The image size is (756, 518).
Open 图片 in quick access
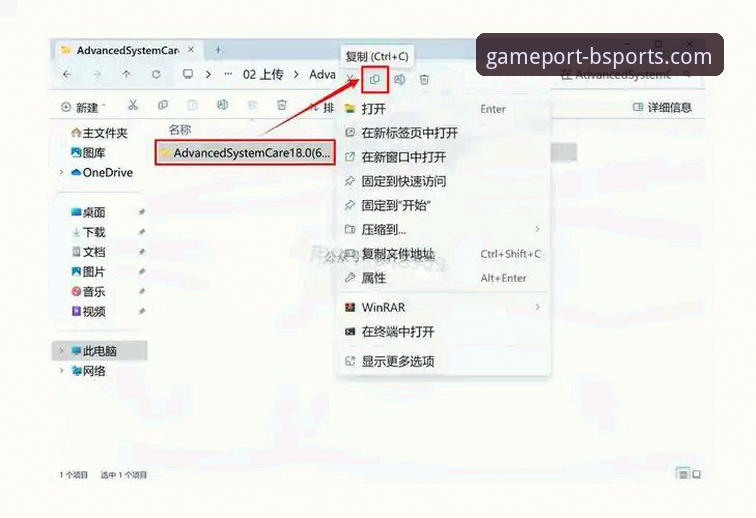pyautogui.click(x=88, y=272)
